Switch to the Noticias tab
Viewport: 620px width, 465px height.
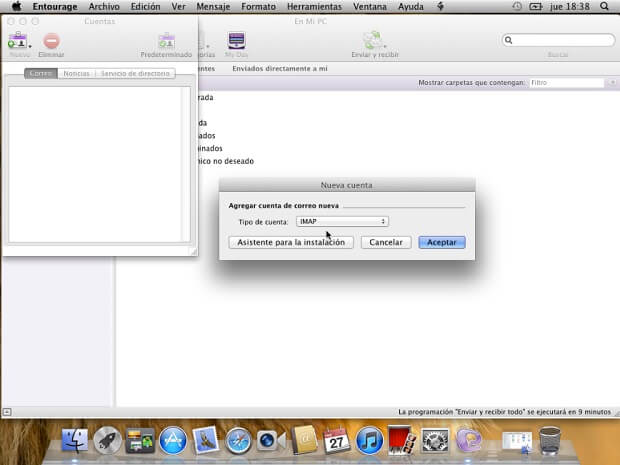pos(76,74)
